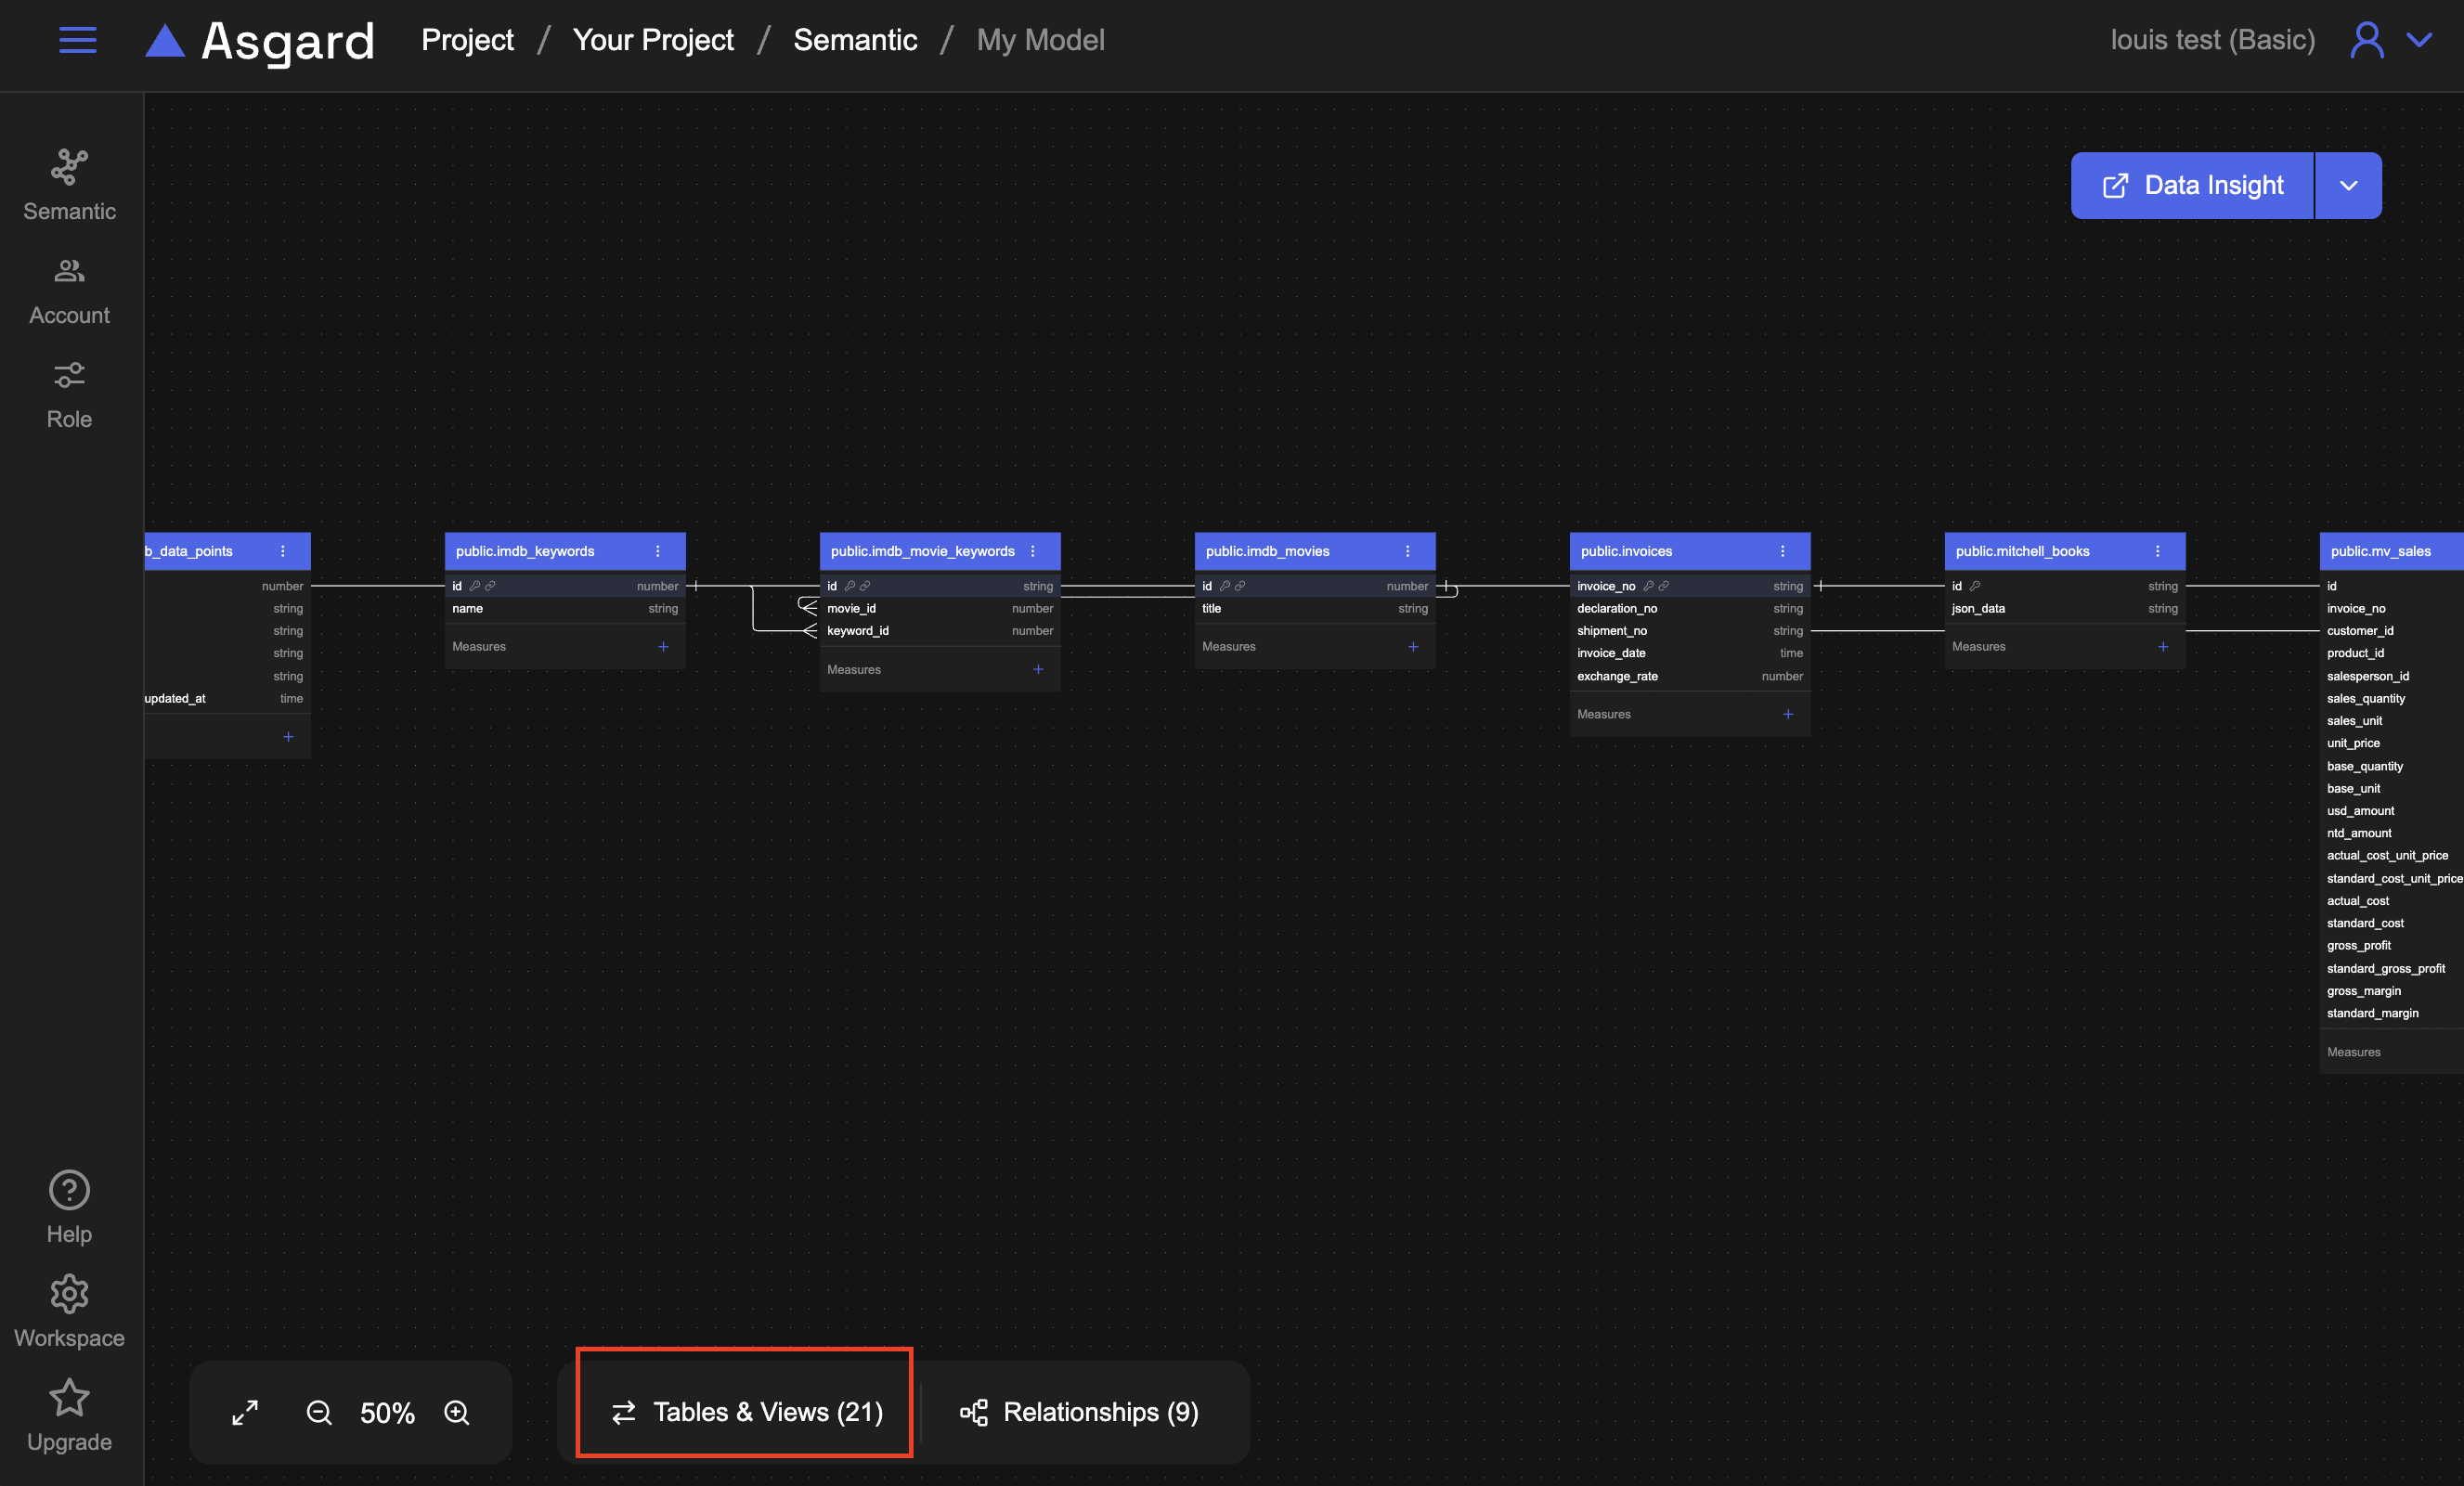Open the hamburger menu icon
Image resolution: width=2464 pixels, height=1486 pixels.
point(77,40)
